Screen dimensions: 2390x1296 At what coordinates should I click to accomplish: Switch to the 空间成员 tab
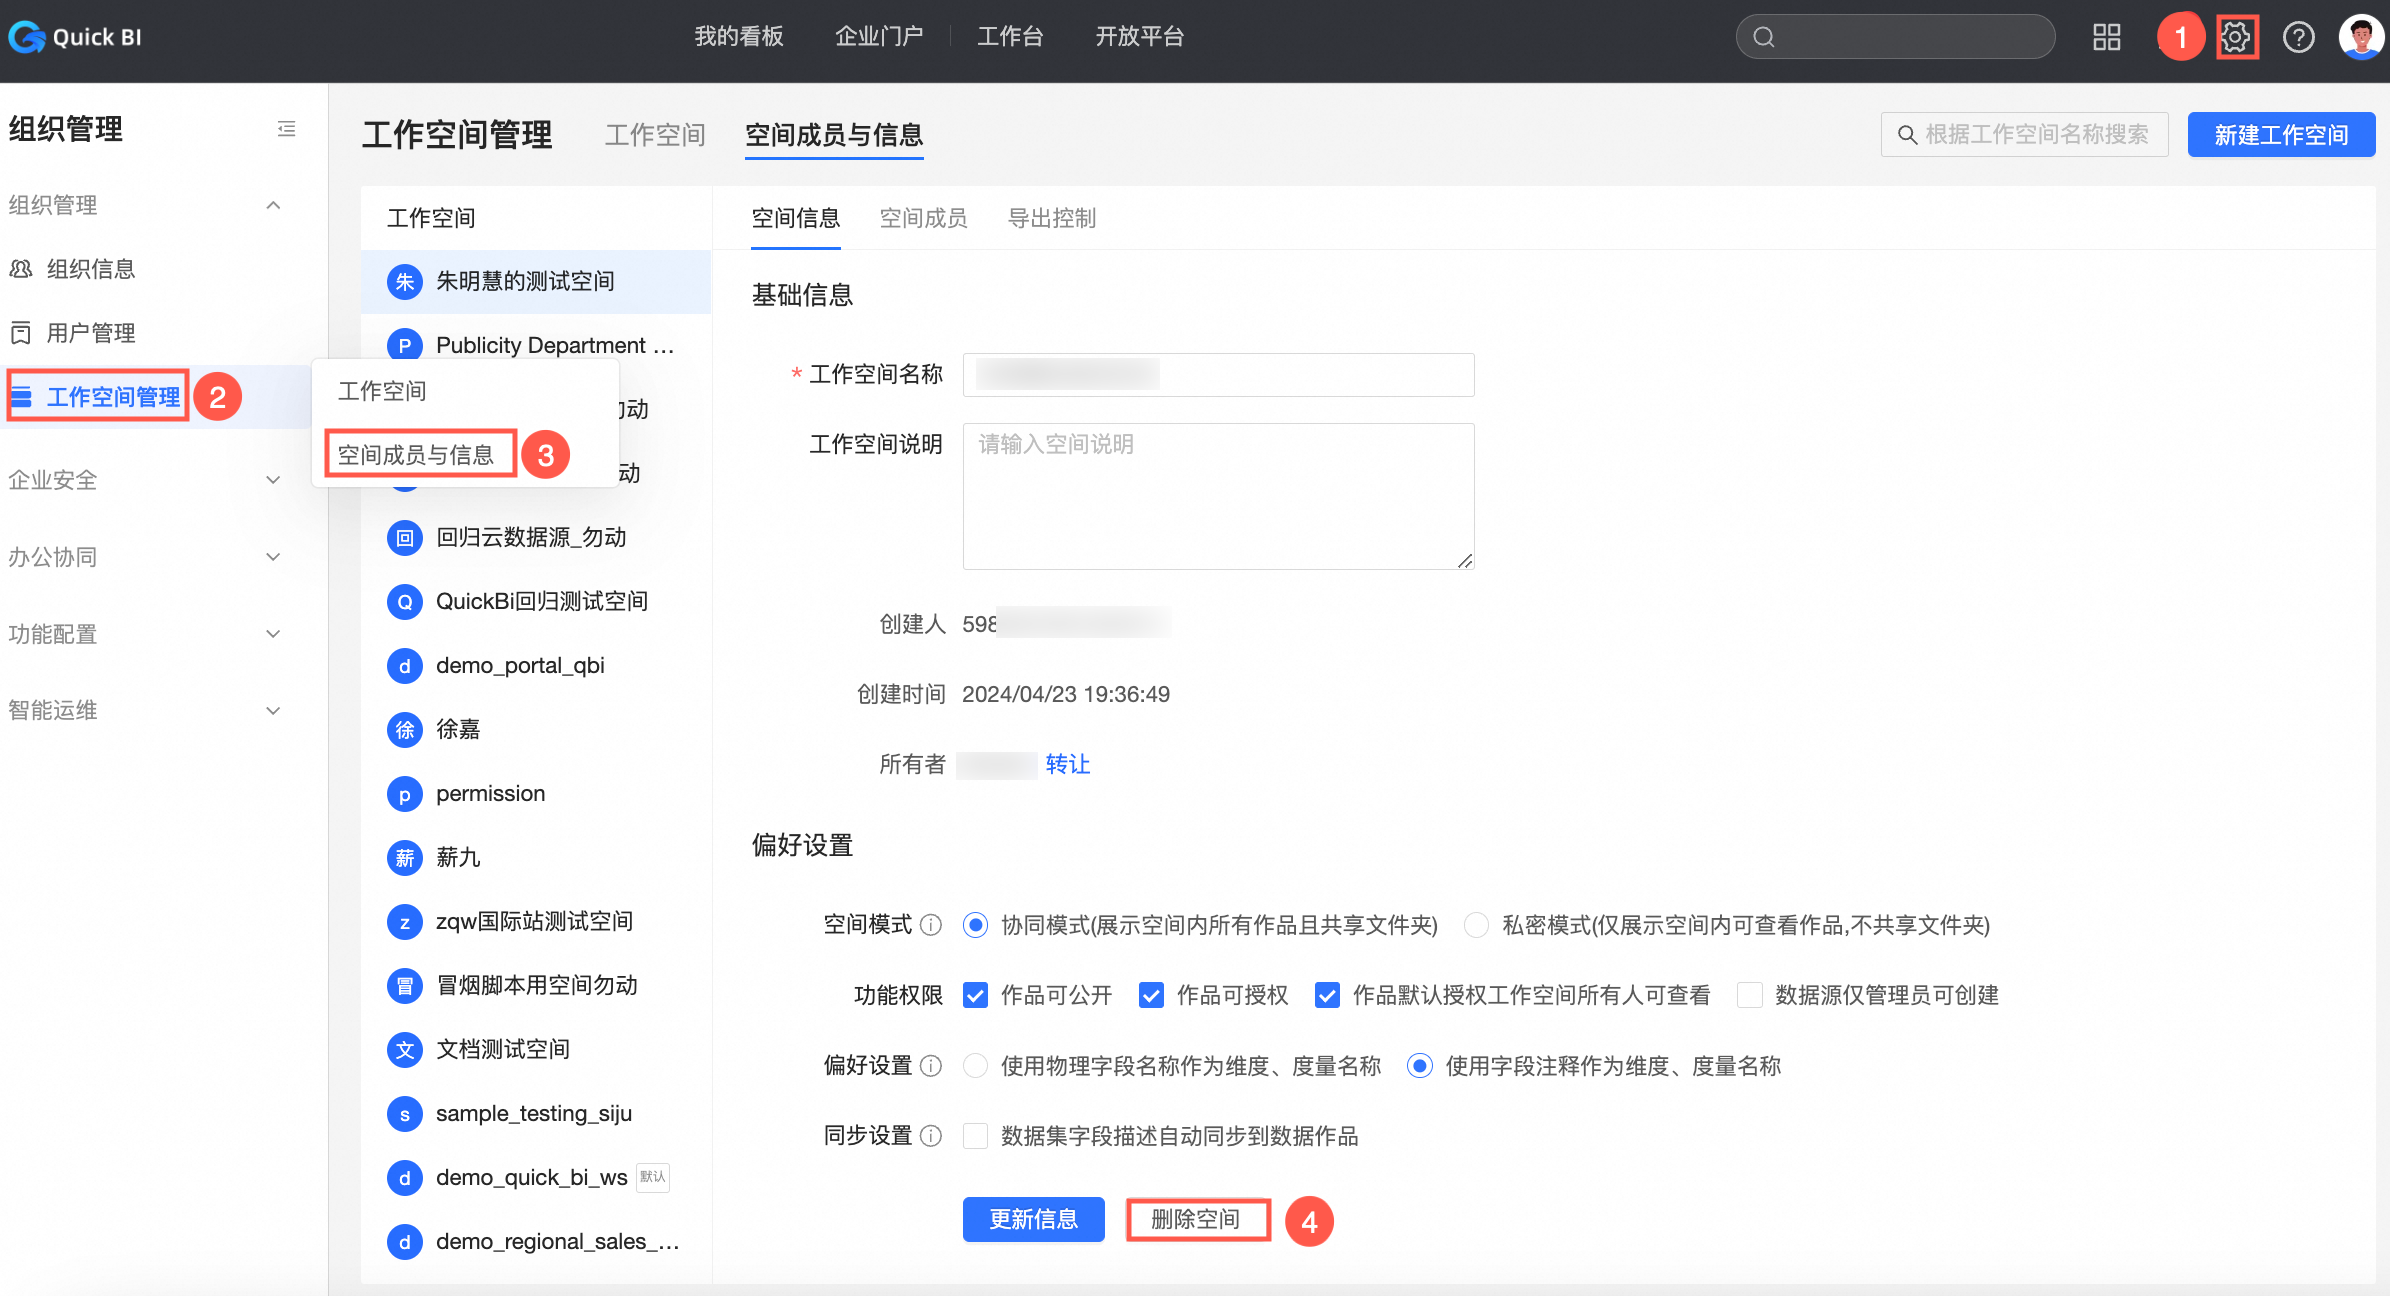(923, 218)
